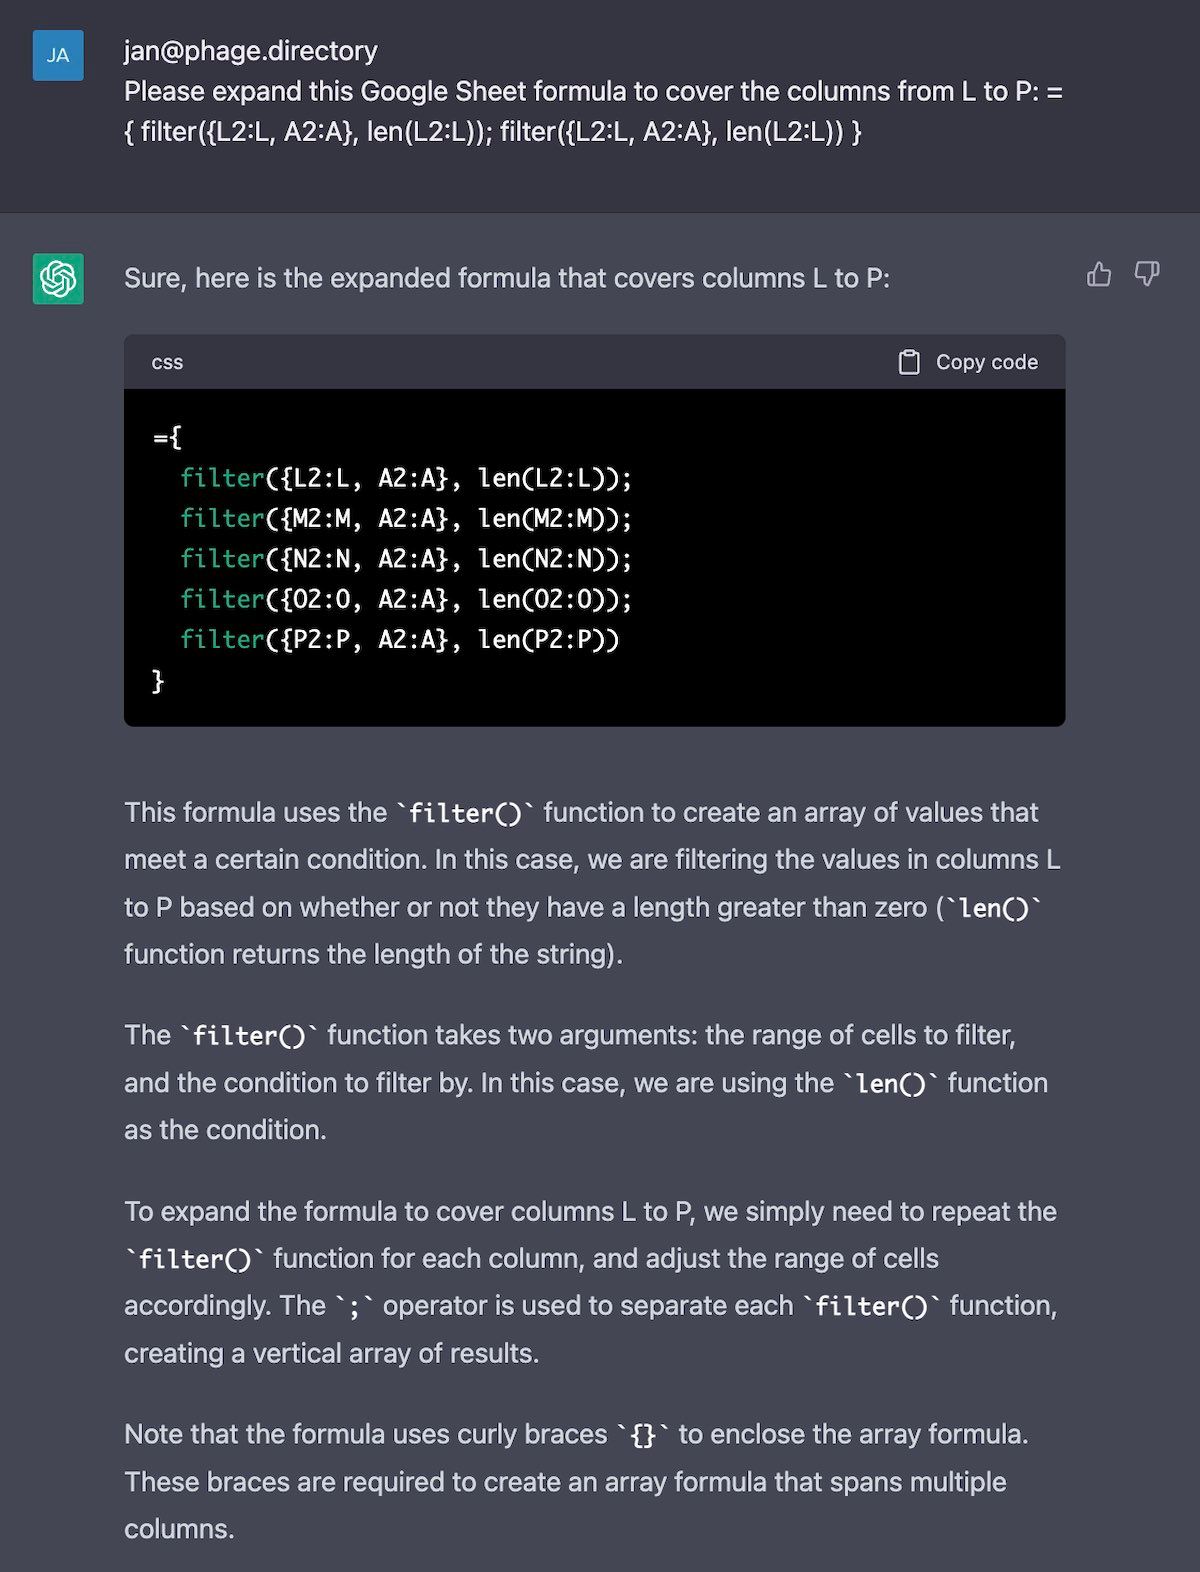Click the css language label

point(167,362)
